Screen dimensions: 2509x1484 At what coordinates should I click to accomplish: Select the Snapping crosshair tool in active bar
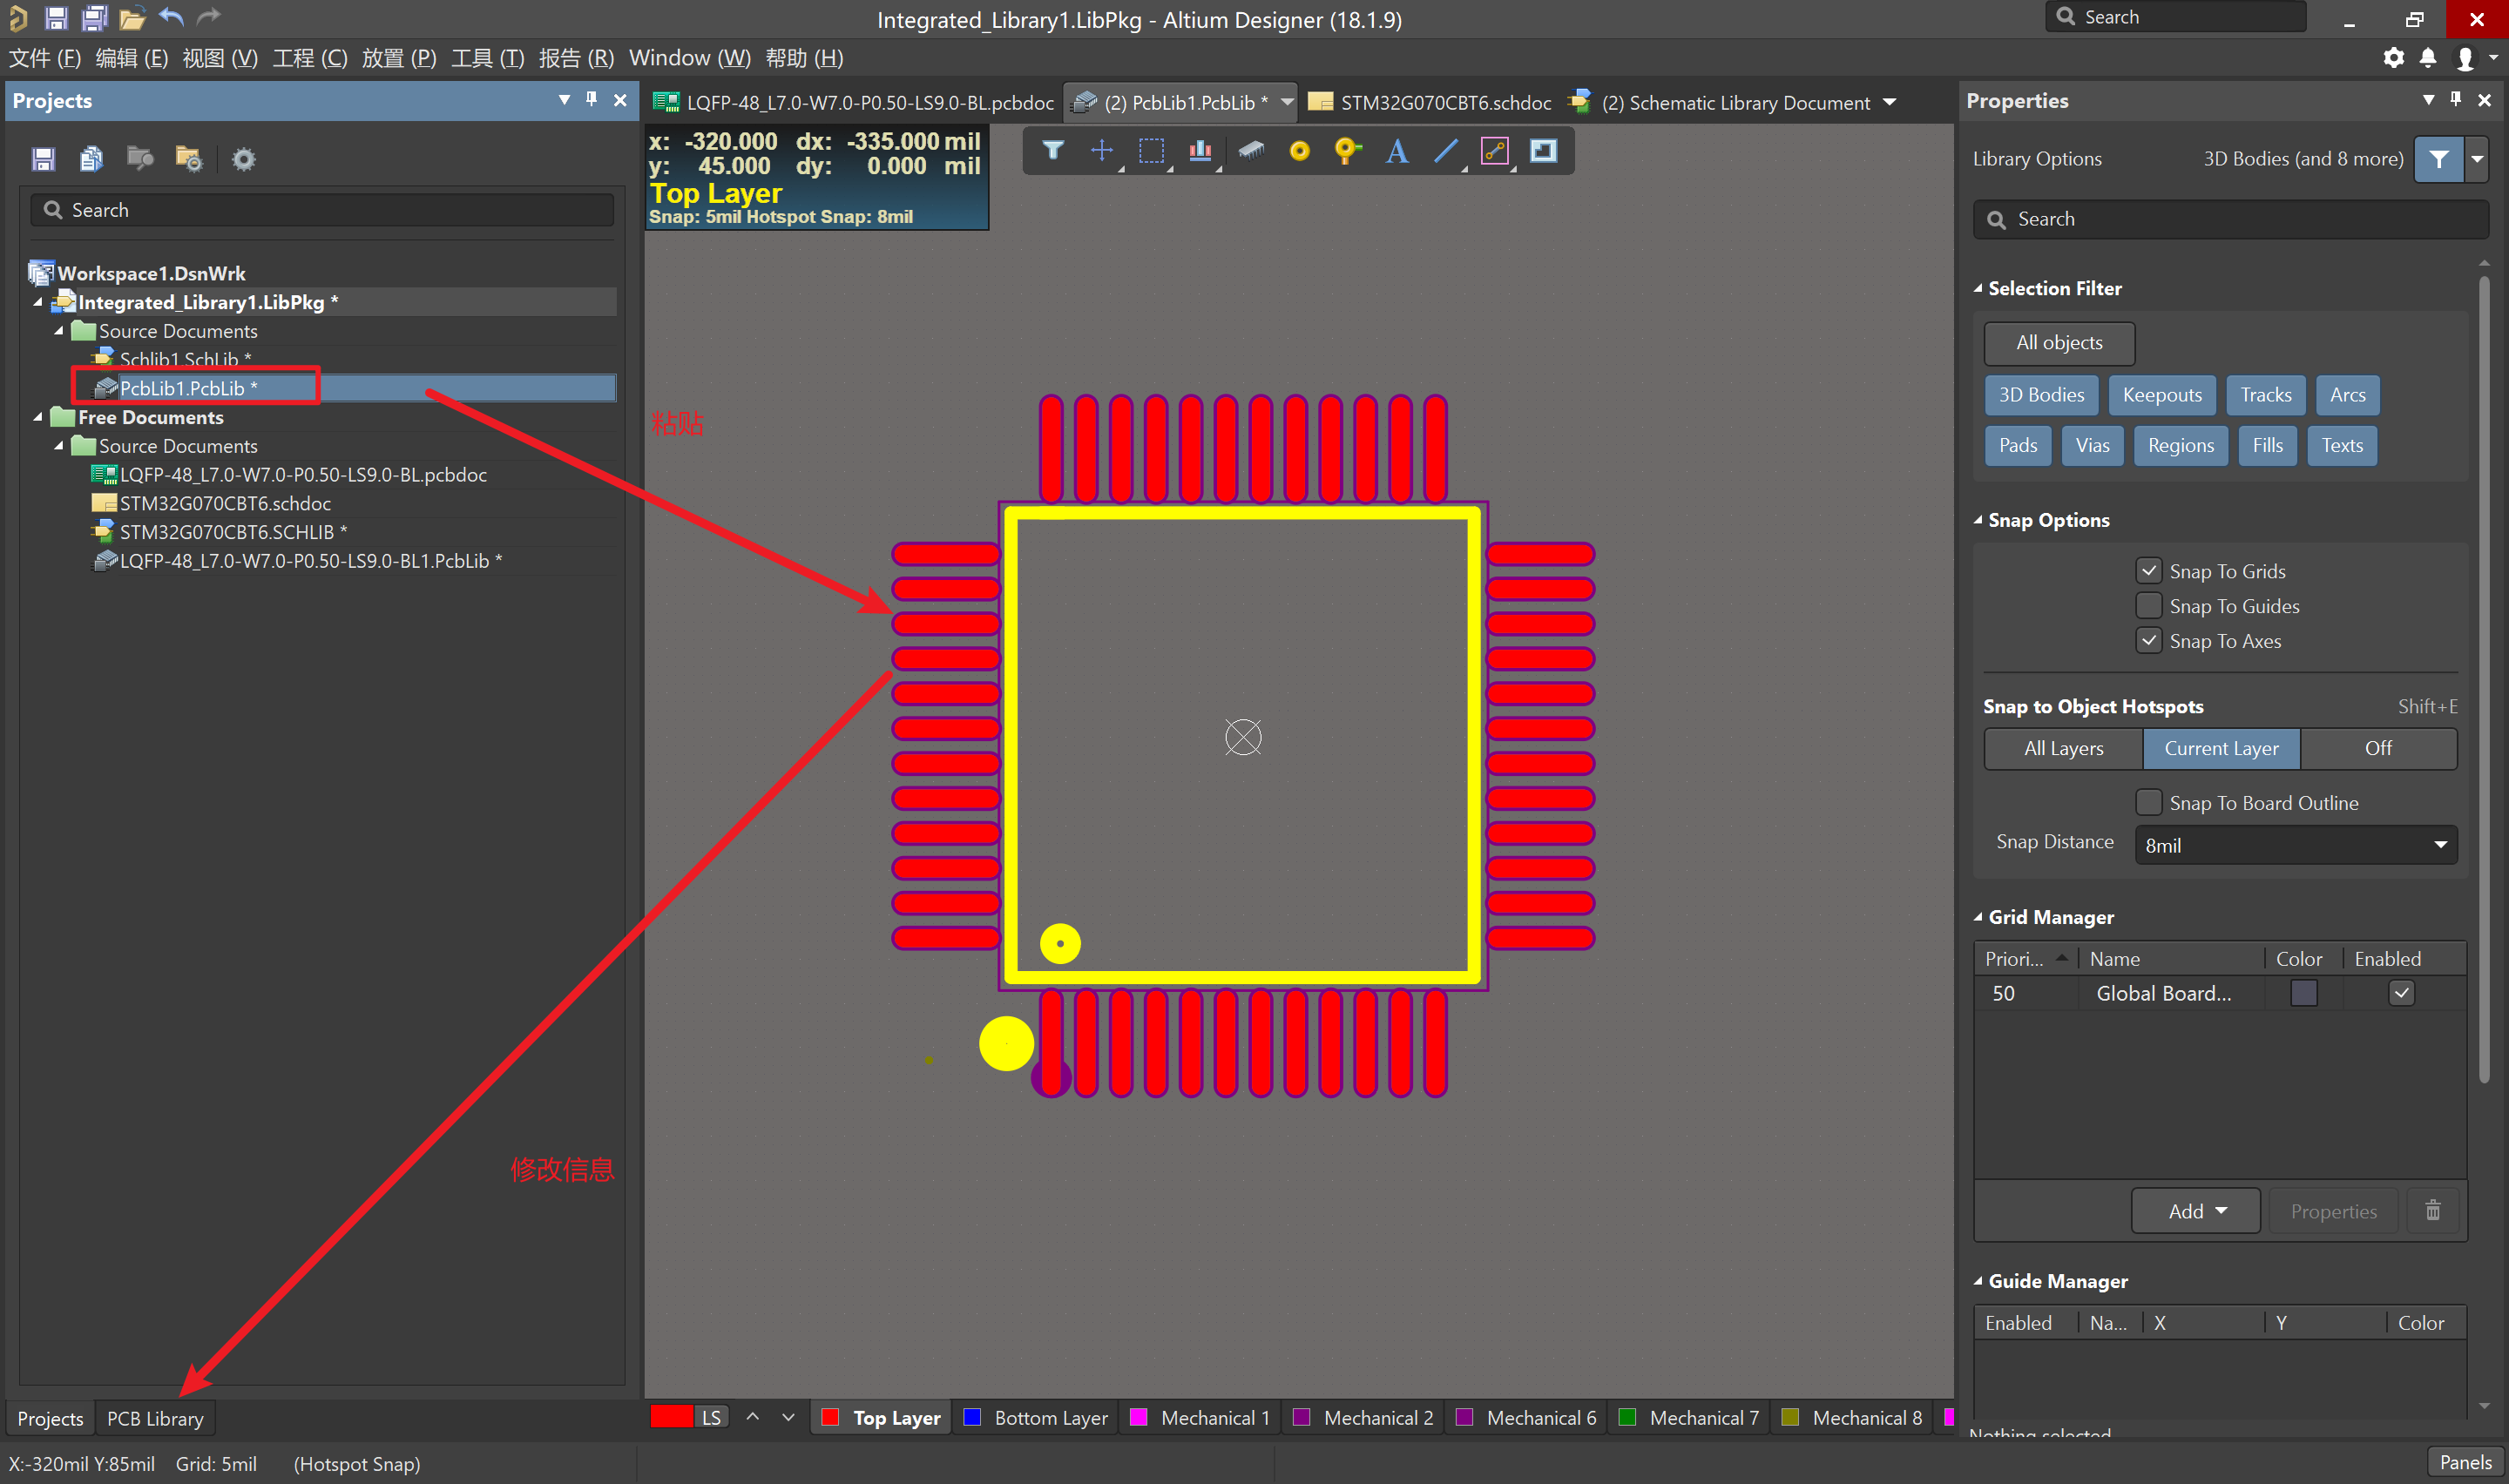(x=1102, y=151)
